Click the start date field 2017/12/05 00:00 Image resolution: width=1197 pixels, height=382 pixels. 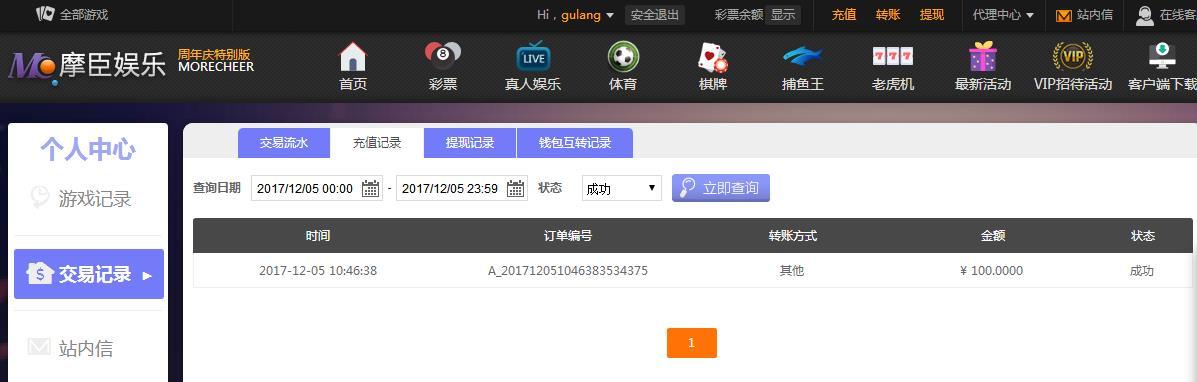click(x=317, y=188)
